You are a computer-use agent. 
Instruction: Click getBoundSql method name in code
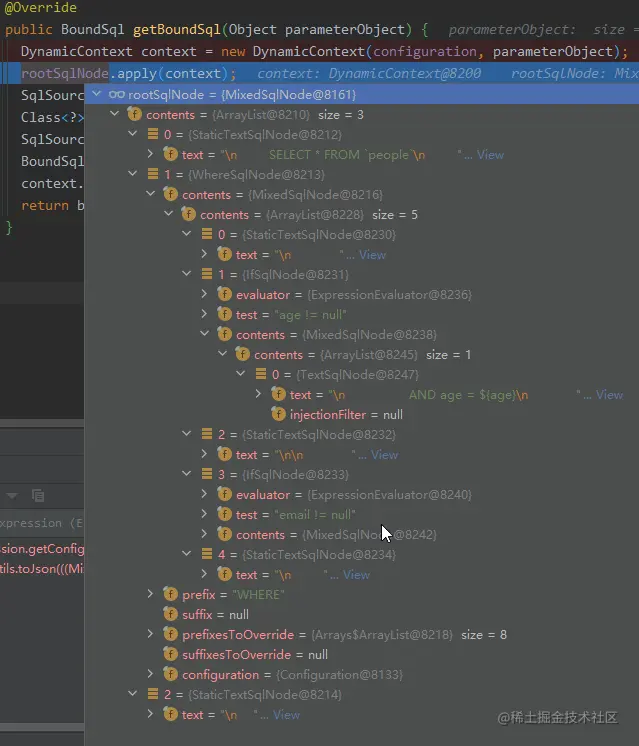click(177, 29)
